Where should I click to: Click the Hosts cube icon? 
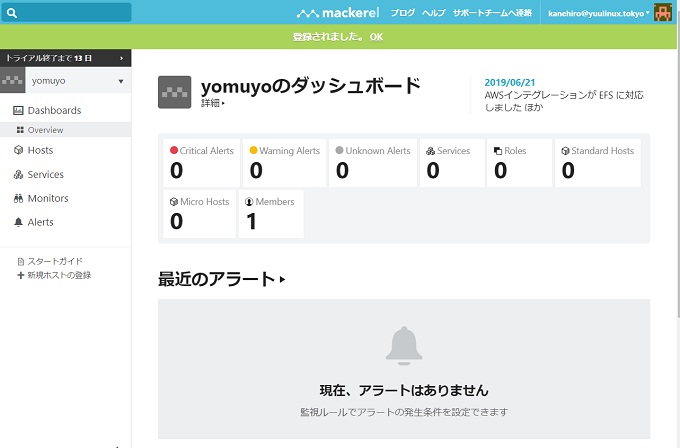(x=18, y=150)
